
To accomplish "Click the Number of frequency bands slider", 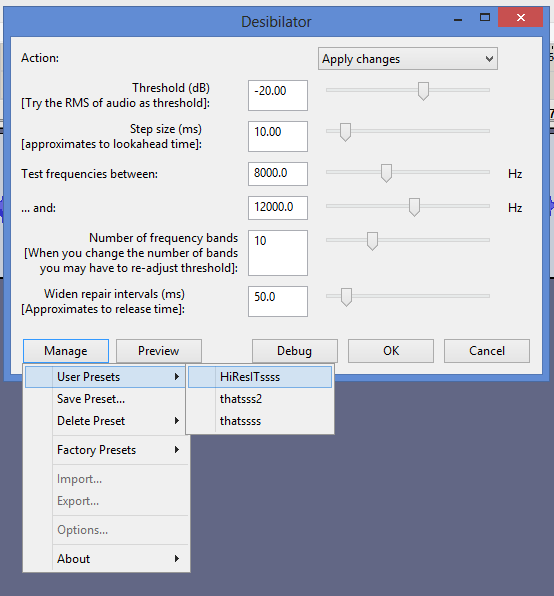I will (408, 241).
